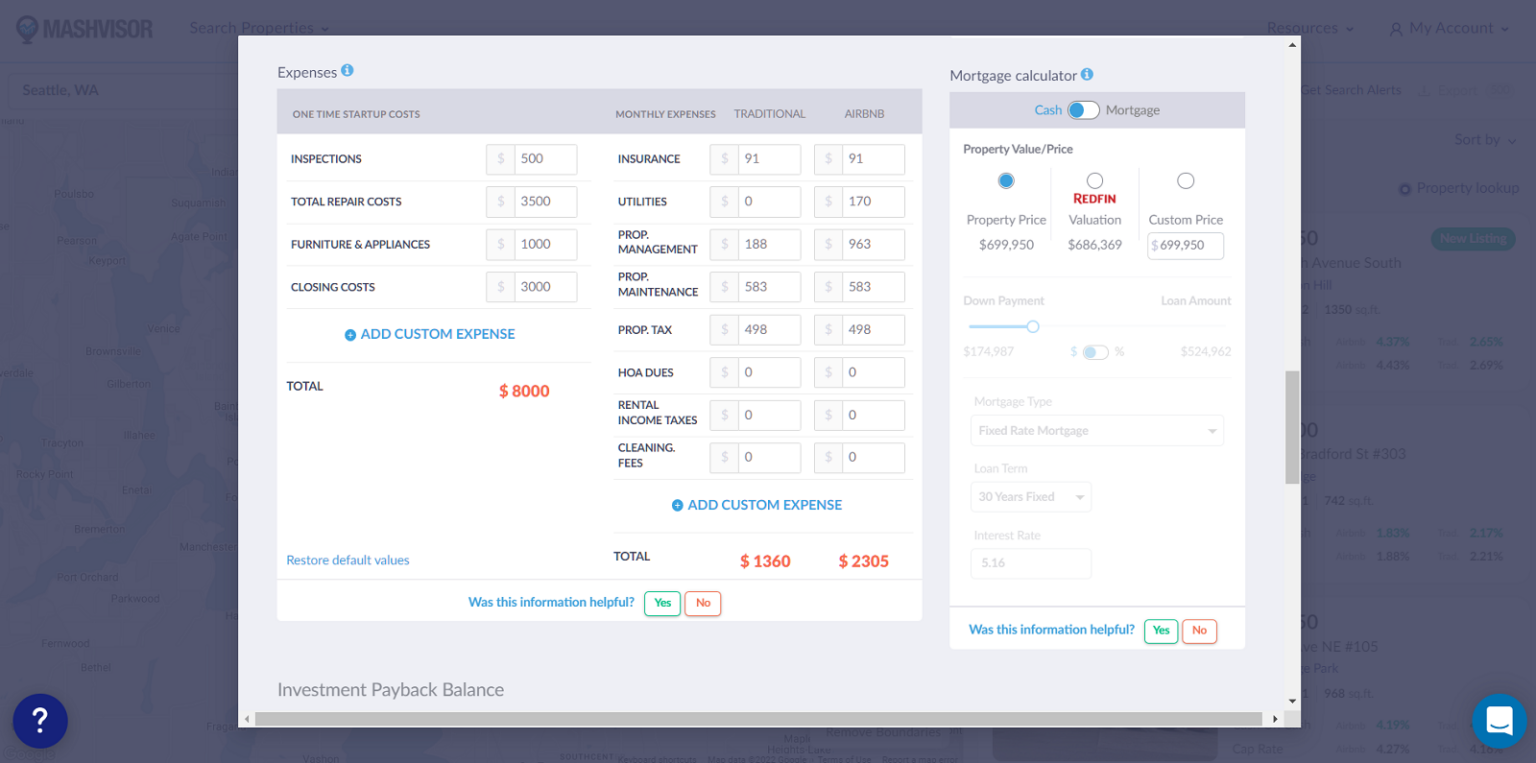Open the live chat bubble icon
Viewport: 1536px width, 763px height.
click(x=1499, y=720)
